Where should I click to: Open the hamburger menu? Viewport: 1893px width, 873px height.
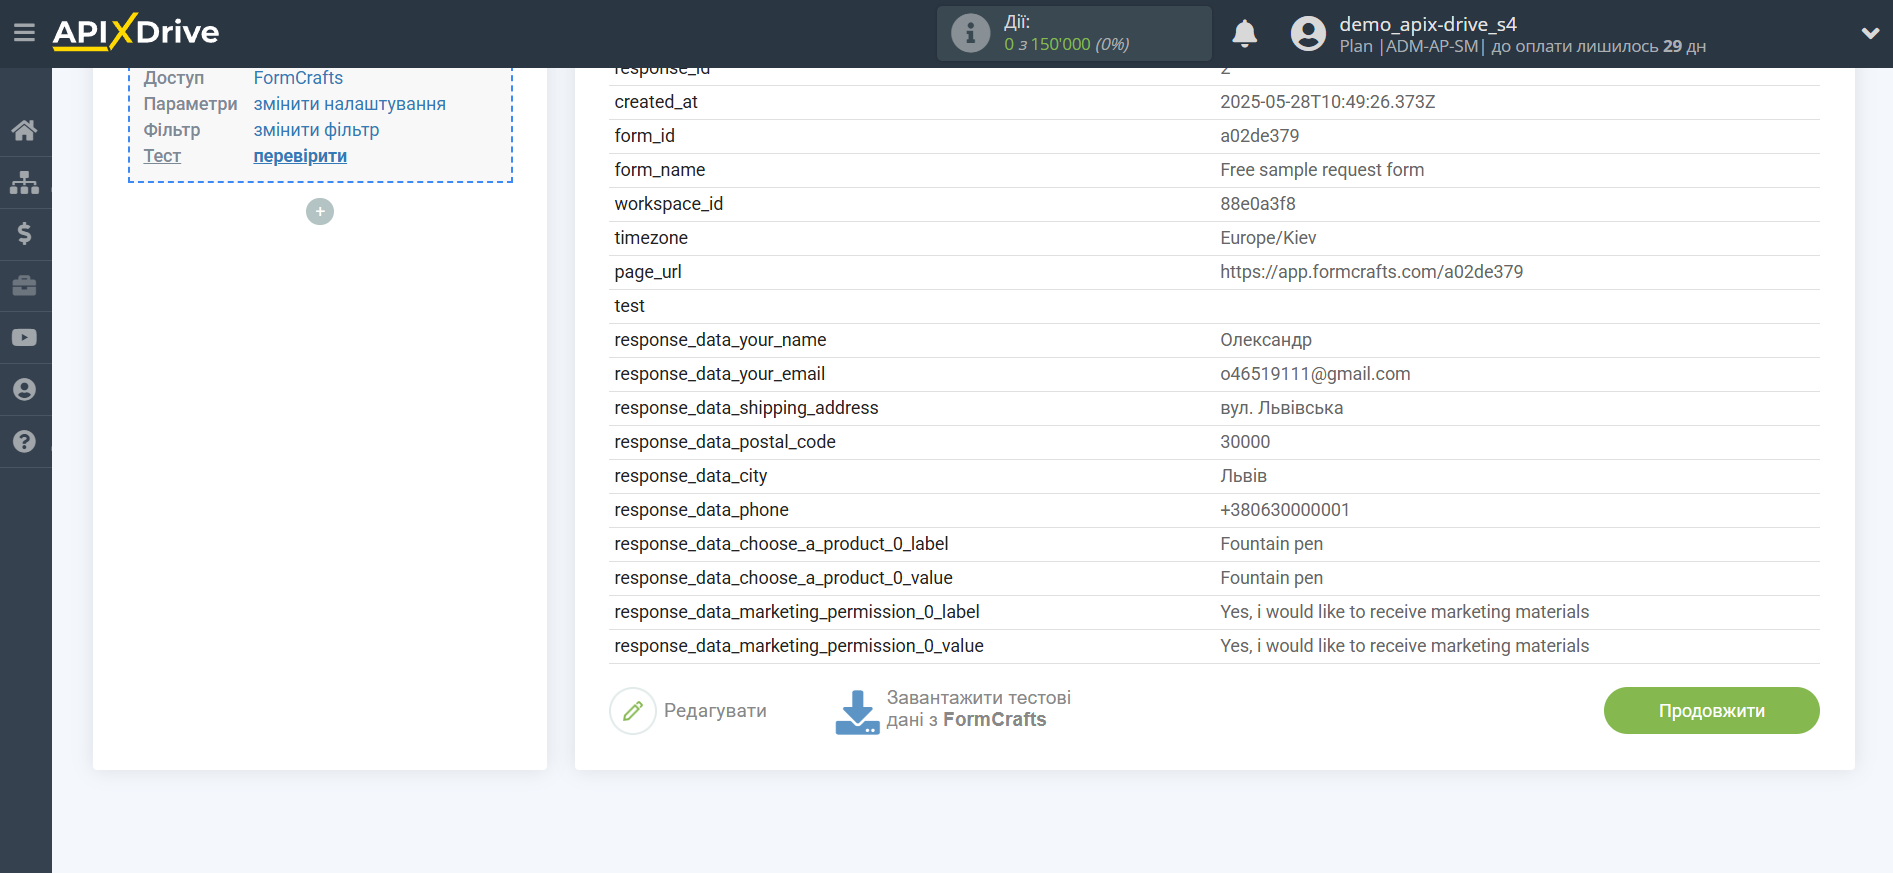click(24, 33)
